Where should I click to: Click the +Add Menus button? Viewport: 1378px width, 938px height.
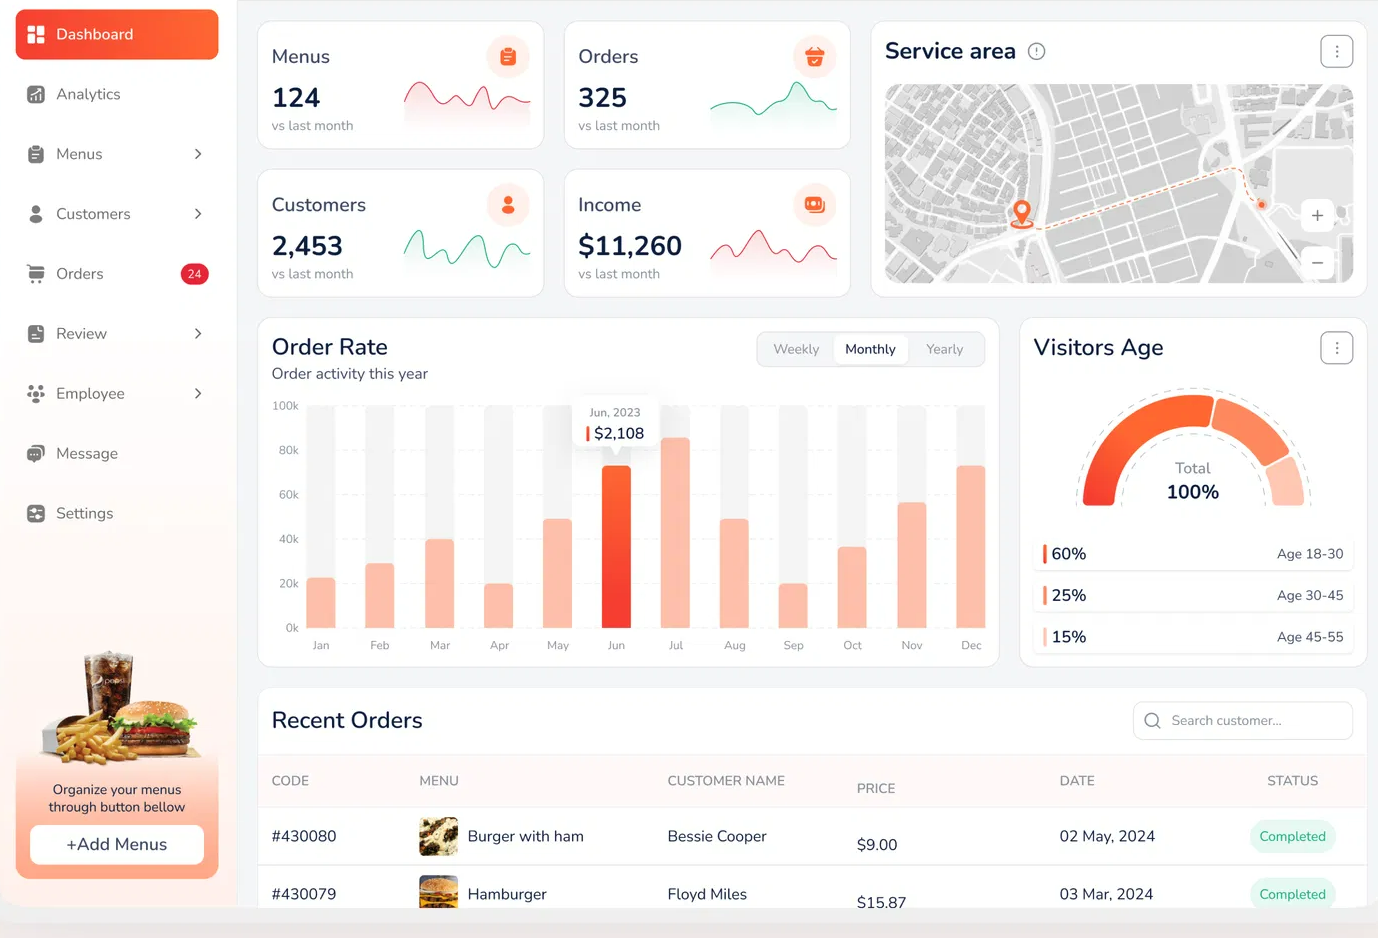click(117, 845)
